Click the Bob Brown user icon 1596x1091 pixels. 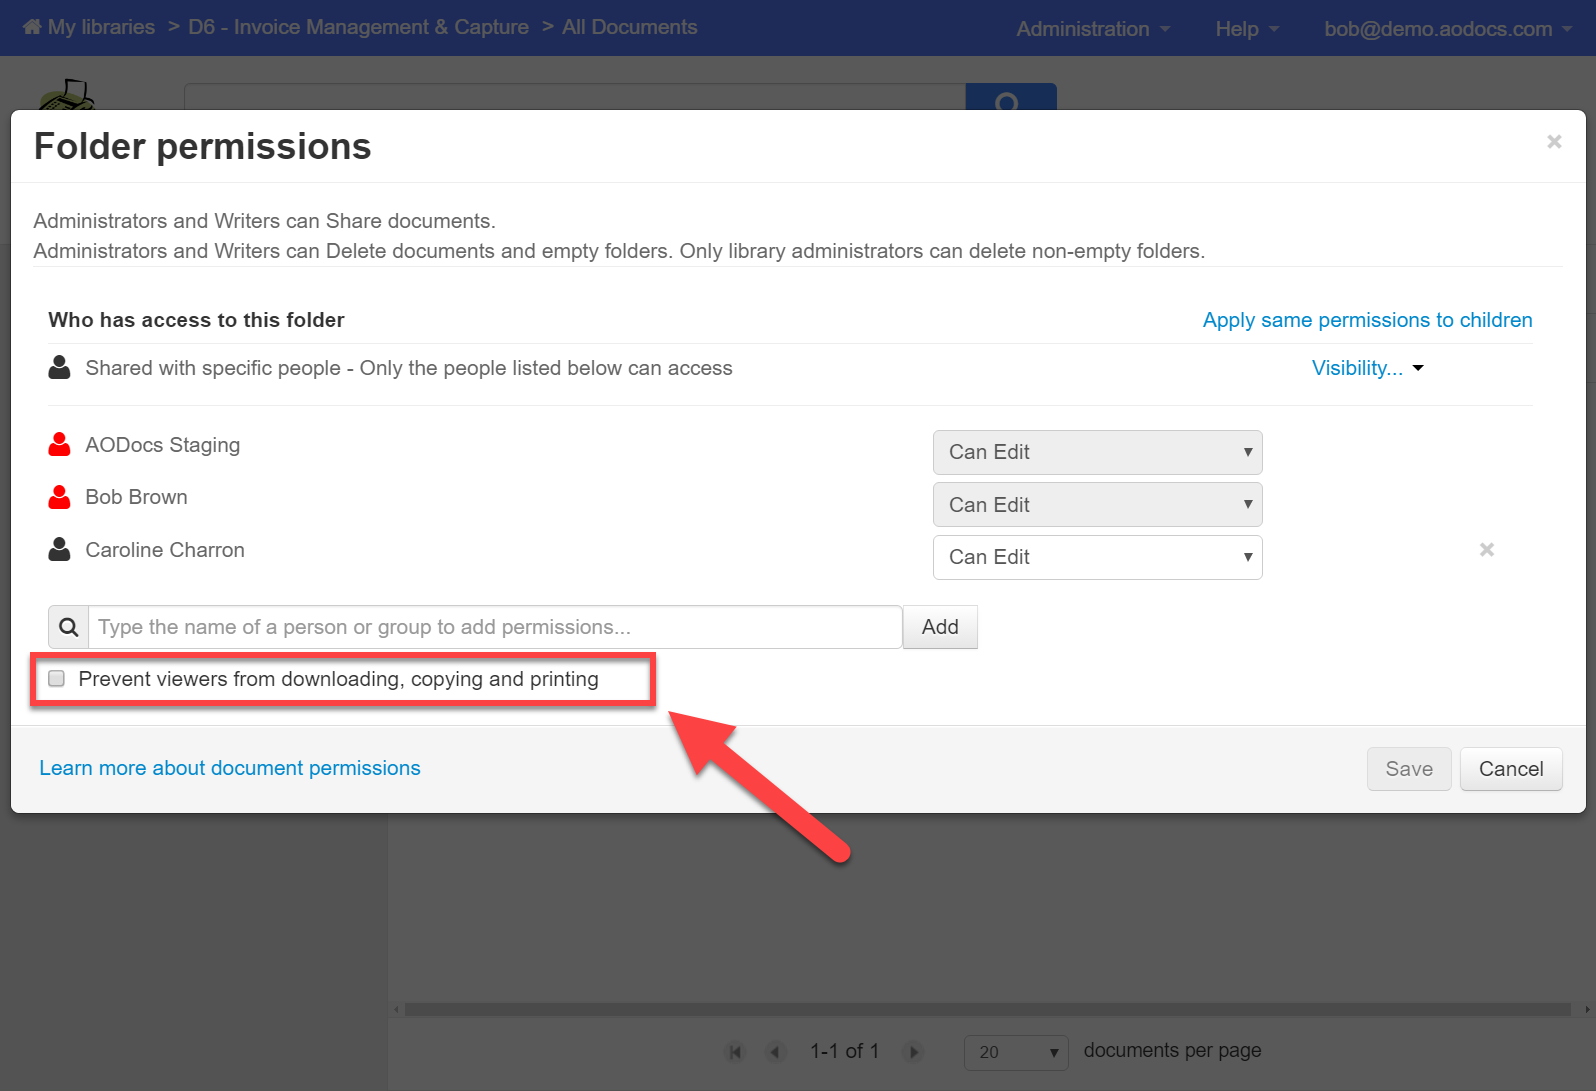(x=60, y=497)
